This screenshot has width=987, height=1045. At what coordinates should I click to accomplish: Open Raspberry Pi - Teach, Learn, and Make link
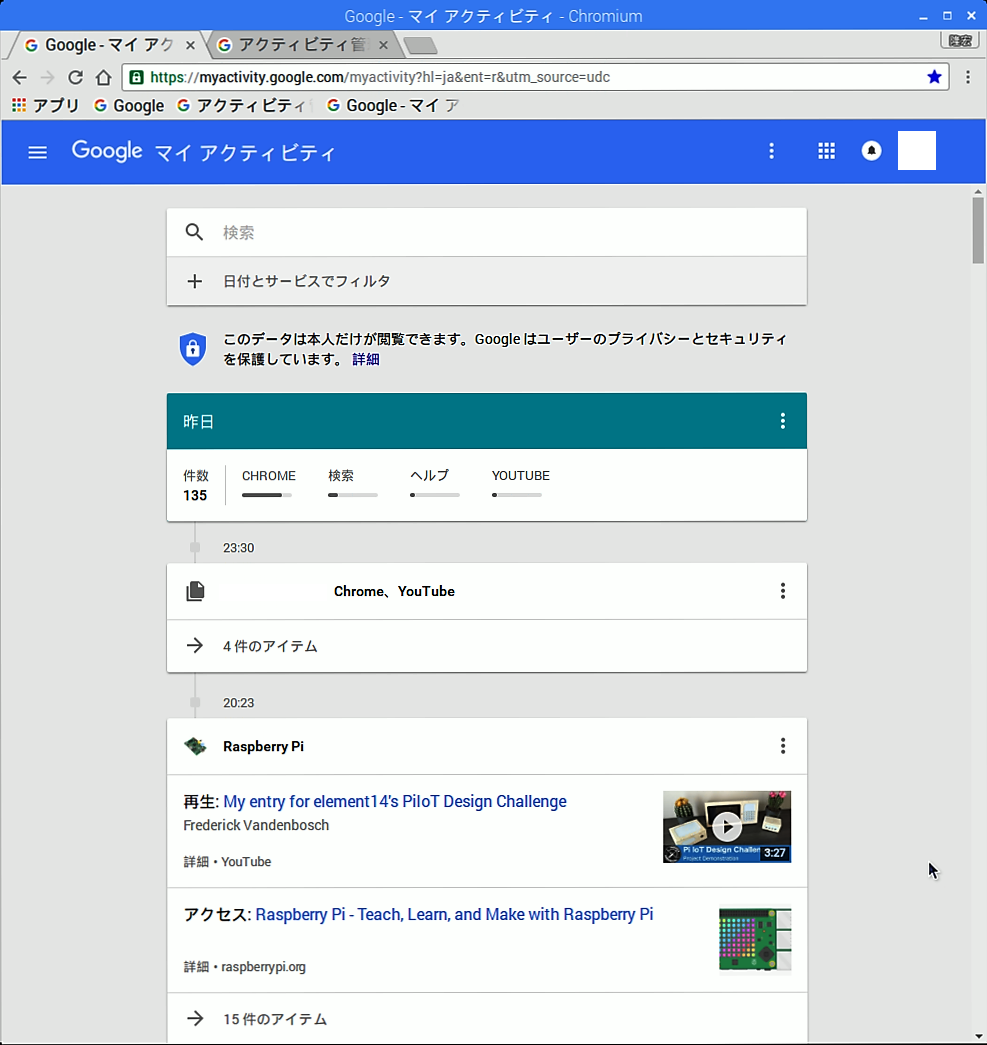tap(454, 914)
